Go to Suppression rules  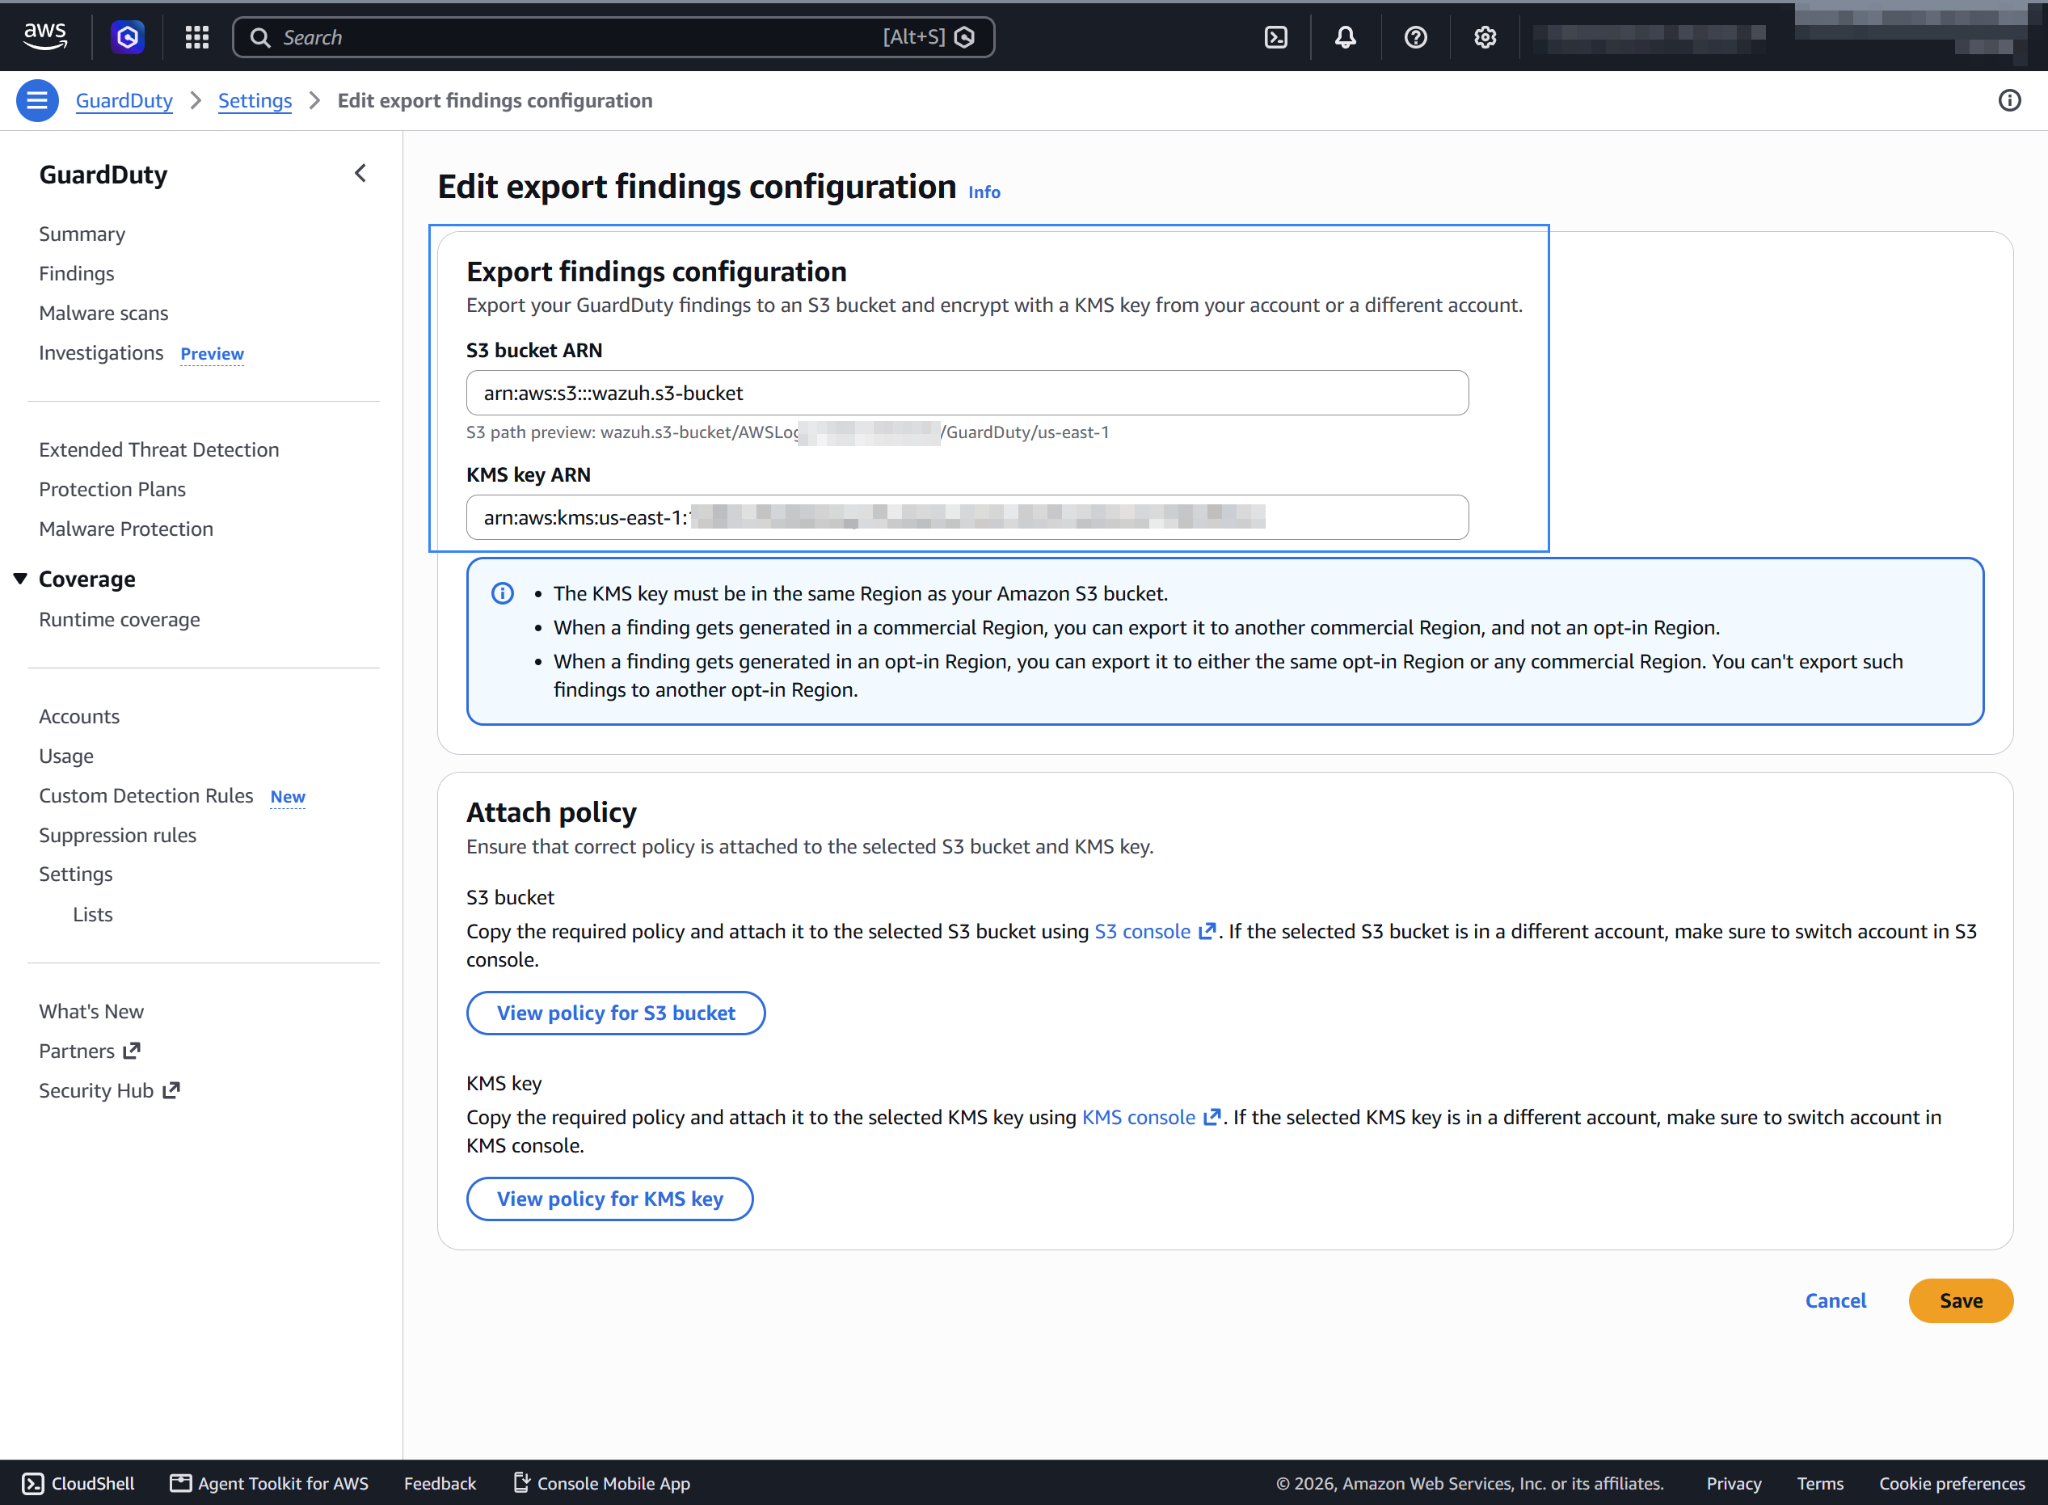(x=117, y=835)
